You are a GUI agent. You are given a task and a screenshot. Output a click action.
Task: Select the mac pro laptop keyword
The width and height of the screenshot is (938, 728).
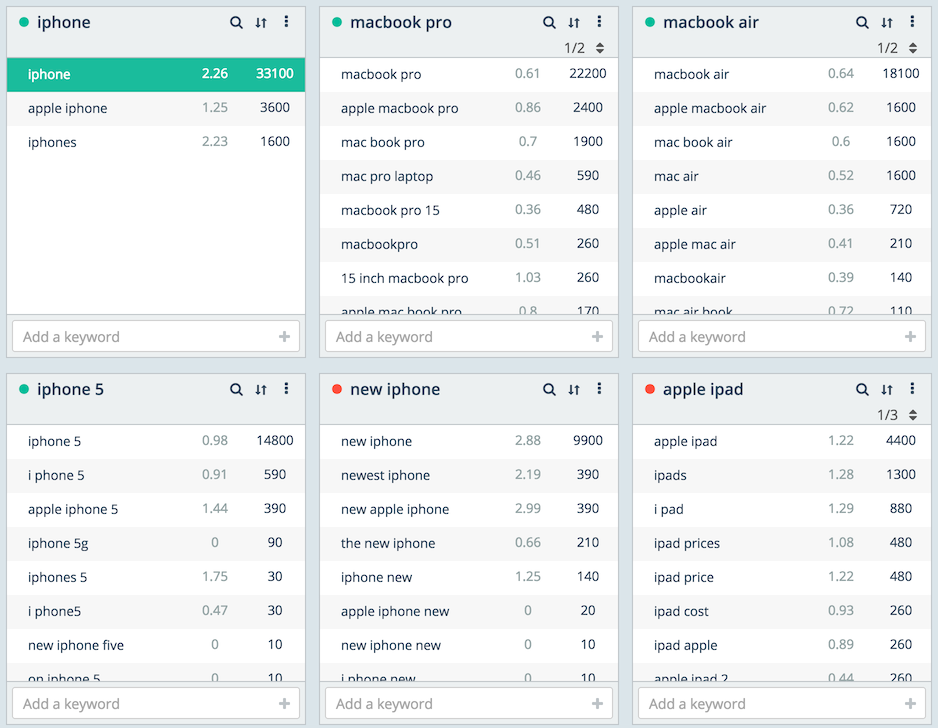point(469,176)
